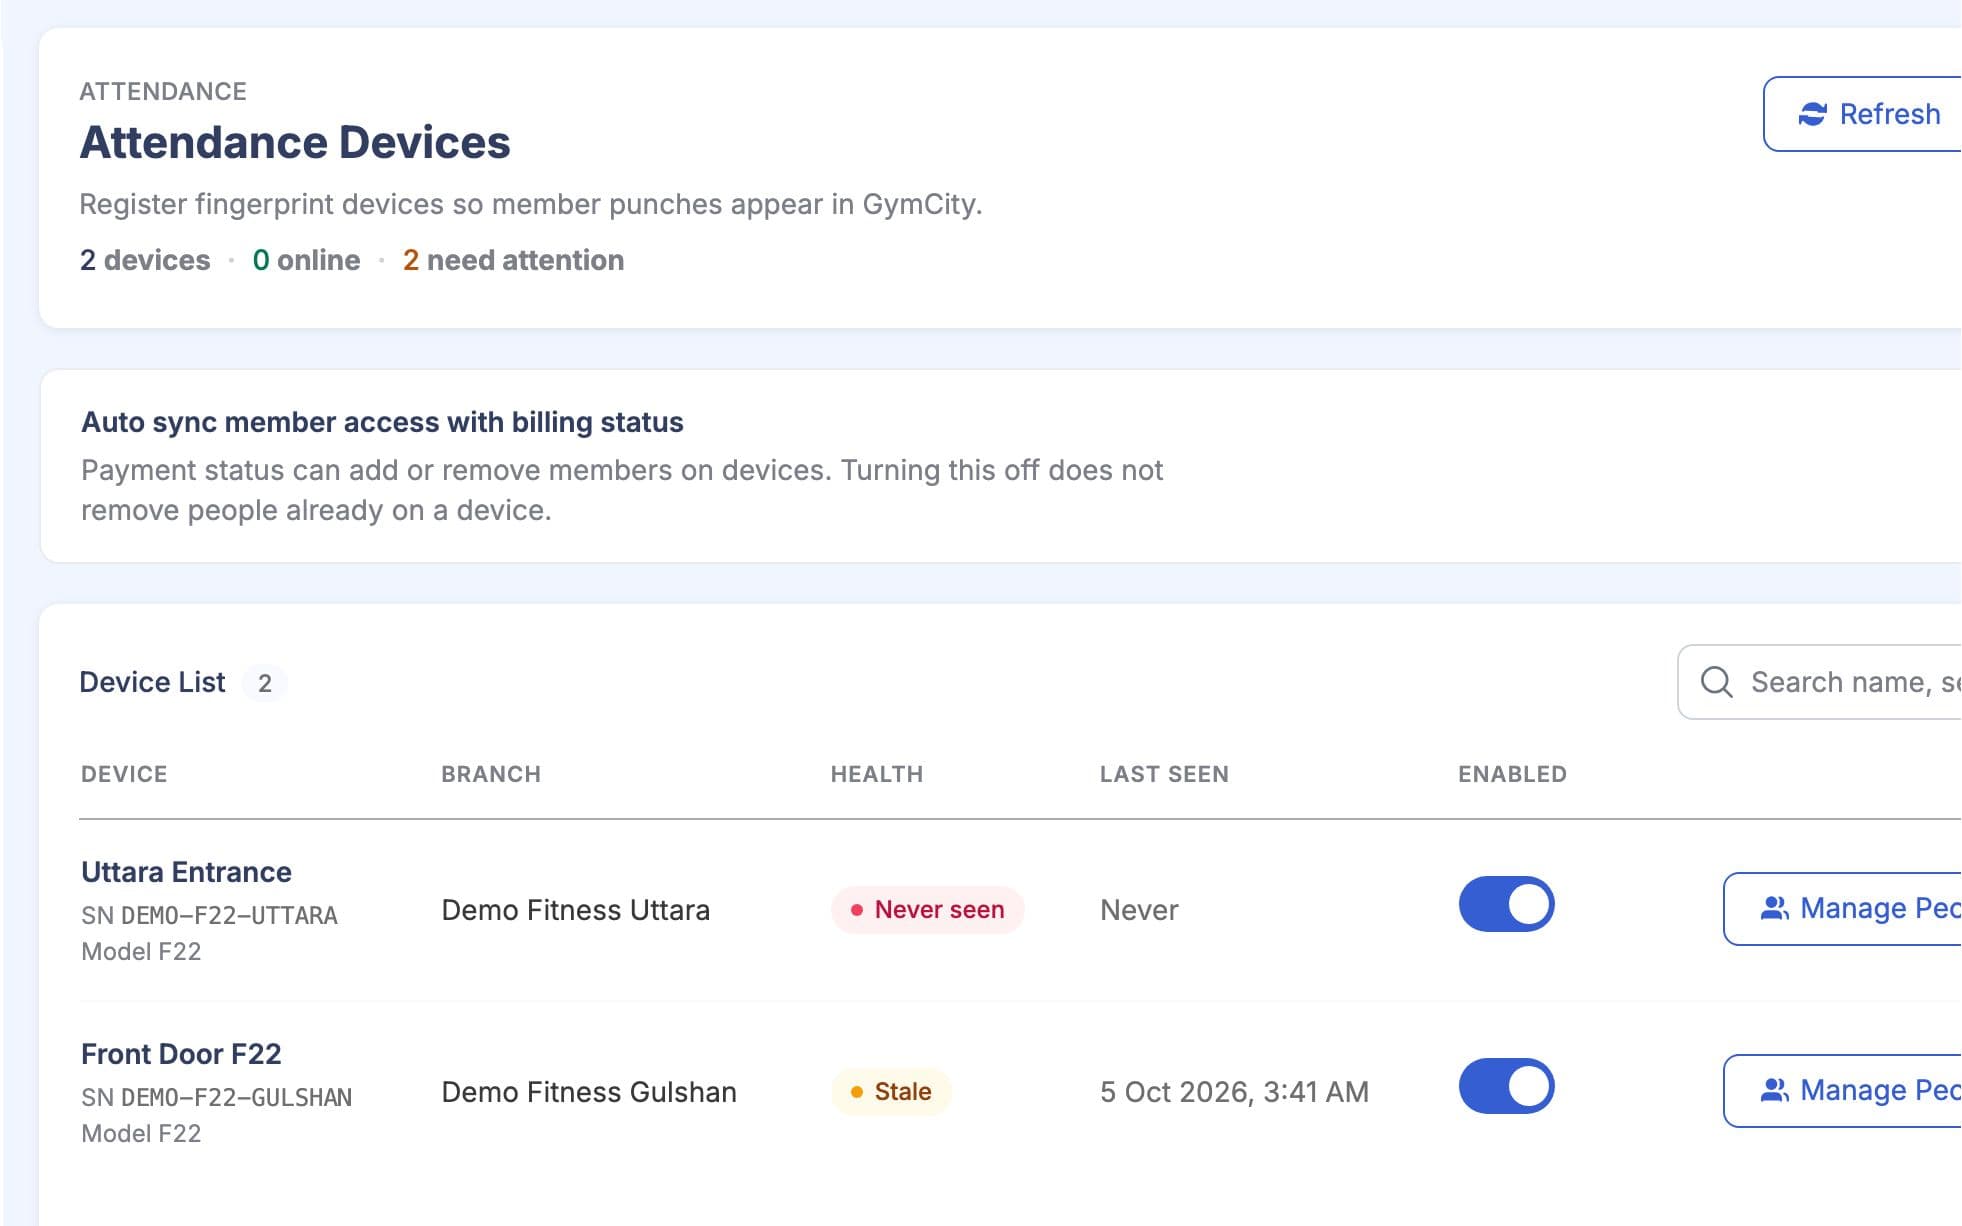Click the Last Seen column header
This screenshot has width=1962, height=1226.
click(1164, 774)
